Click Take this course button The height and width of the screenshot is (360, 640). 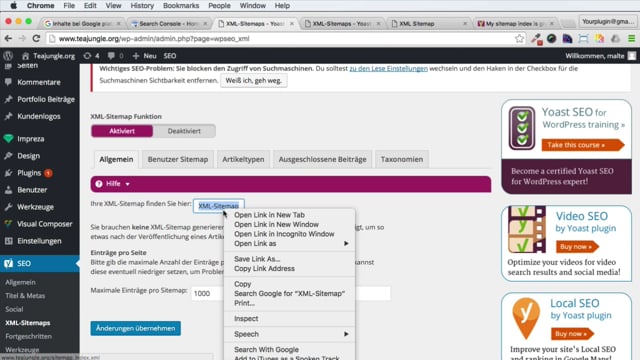[x=583, y=145]
